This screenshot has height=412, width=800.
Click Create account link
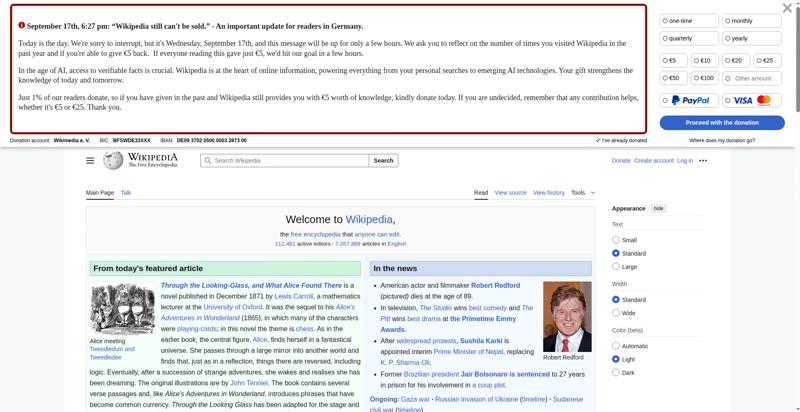point(654,161)
